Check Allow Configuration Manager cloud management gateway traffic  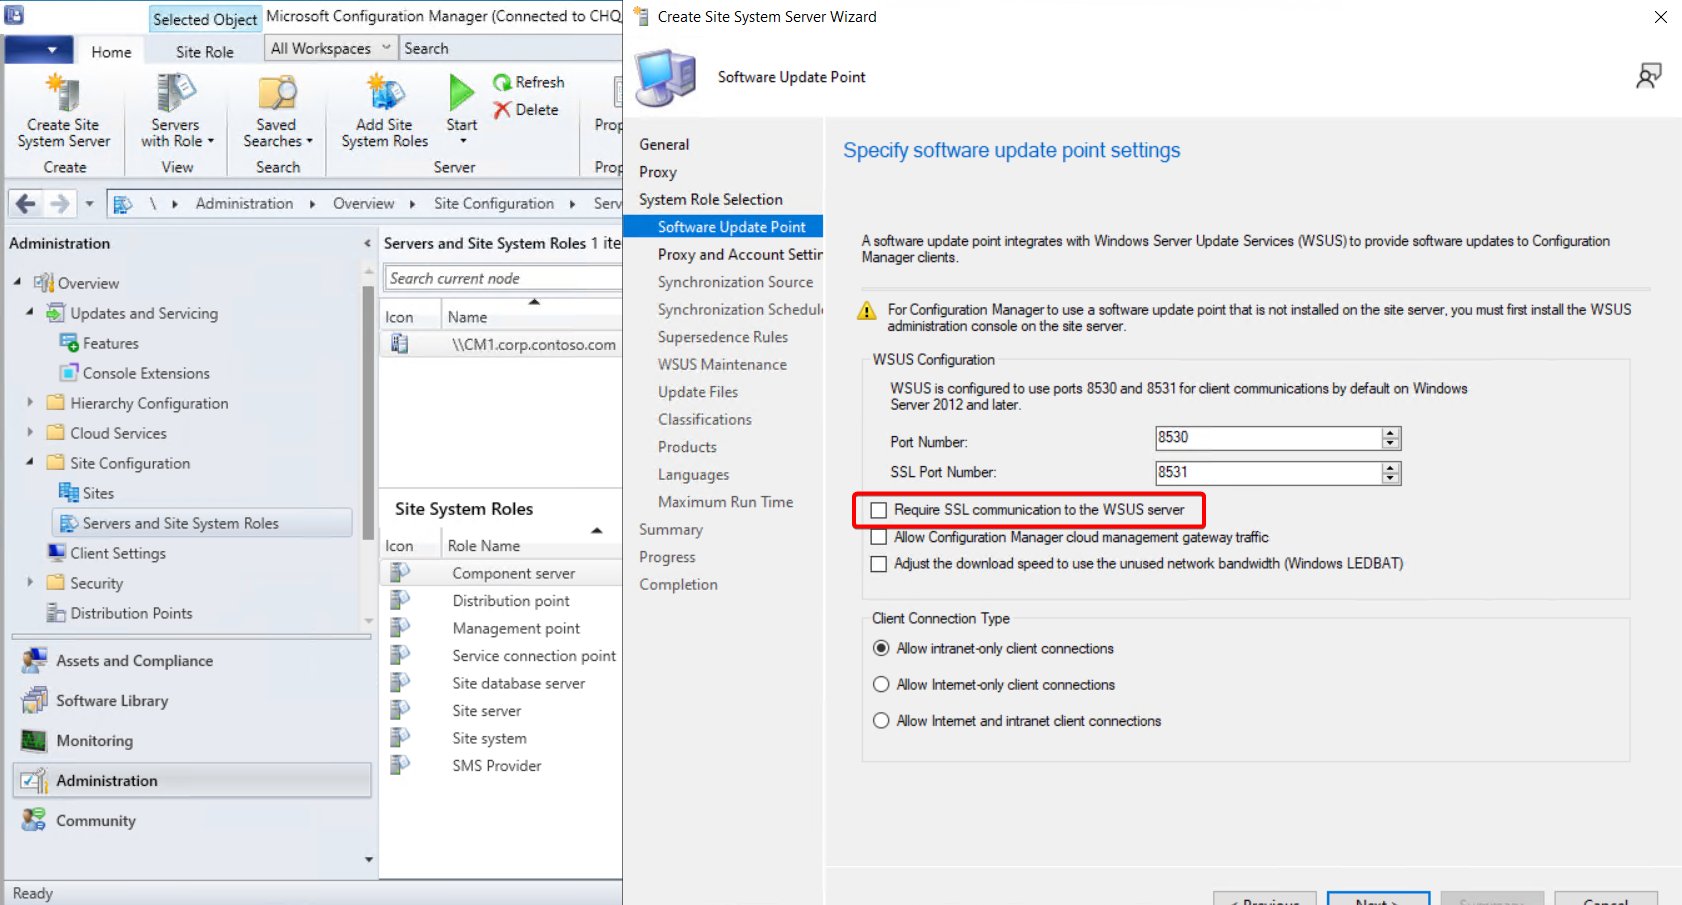coord(879,537)
